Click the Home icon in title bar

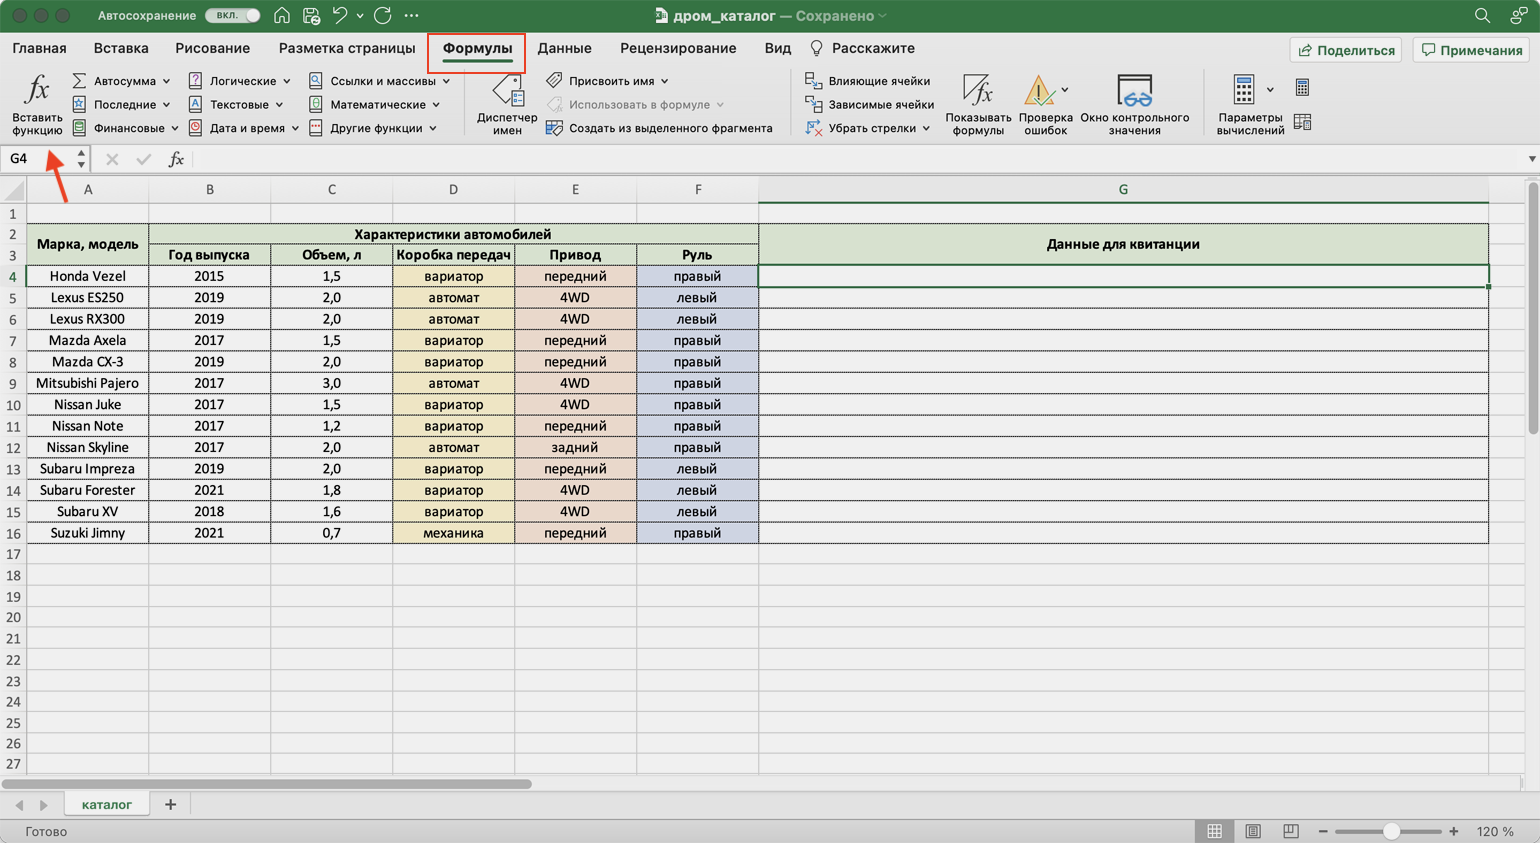(282, 16)
